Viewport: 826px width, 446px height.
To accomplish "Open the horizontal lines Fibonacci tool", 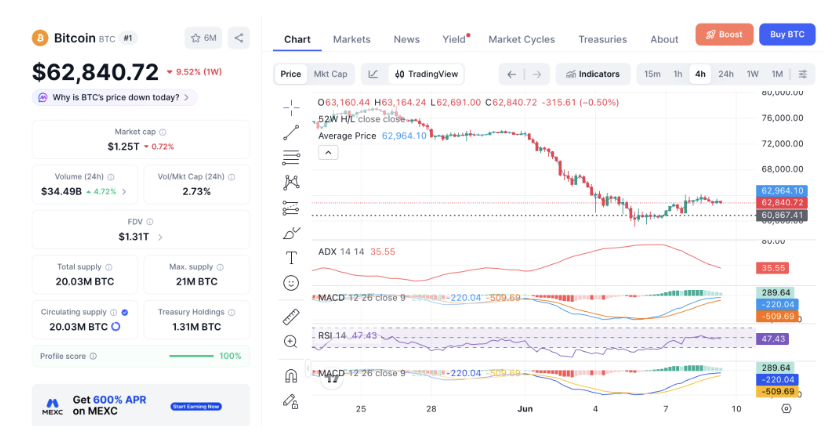I will (x=291, y=157).
